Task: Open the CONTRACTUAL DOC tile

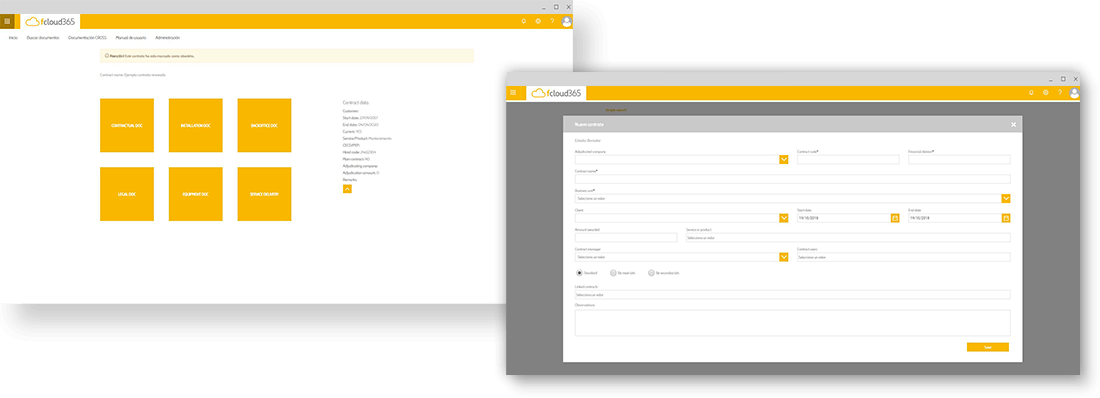Action: click(x=127, y=125)
